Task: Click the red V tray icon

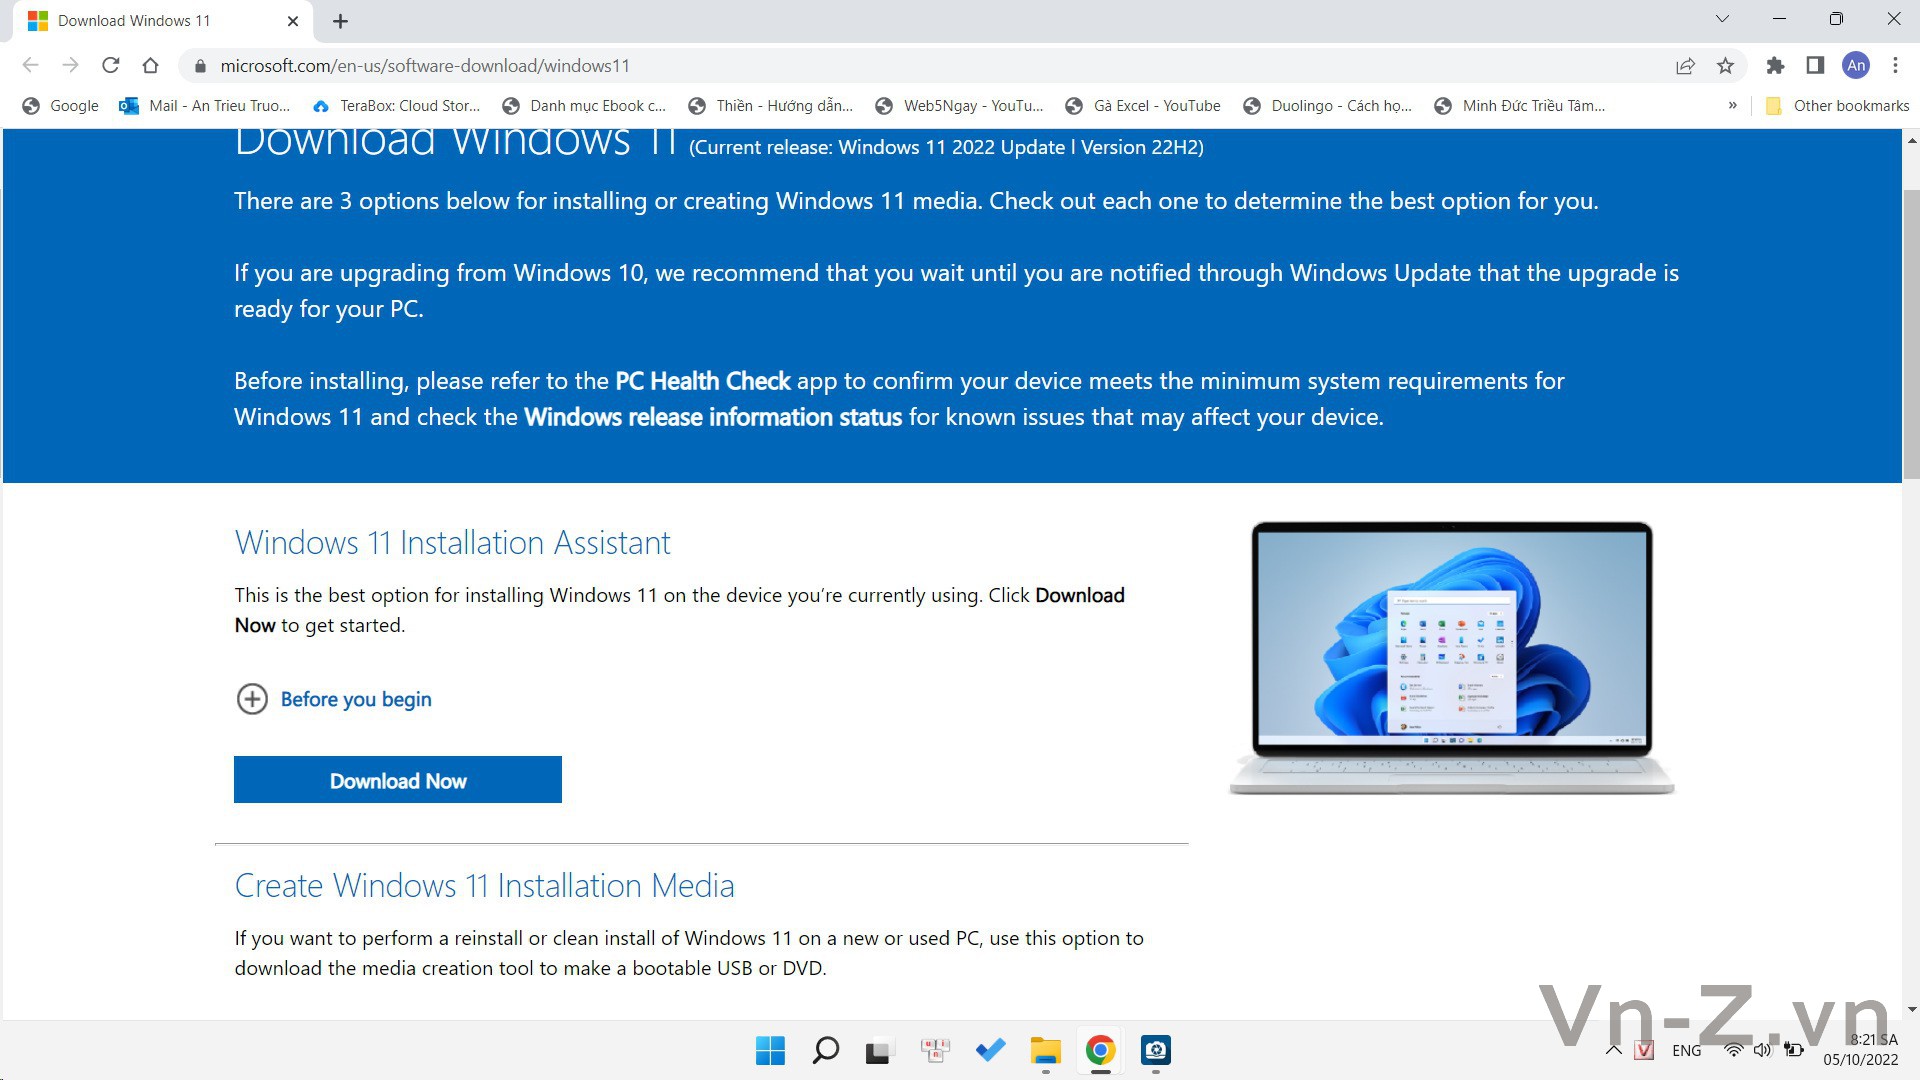Action: (x=1645, y=1050)
